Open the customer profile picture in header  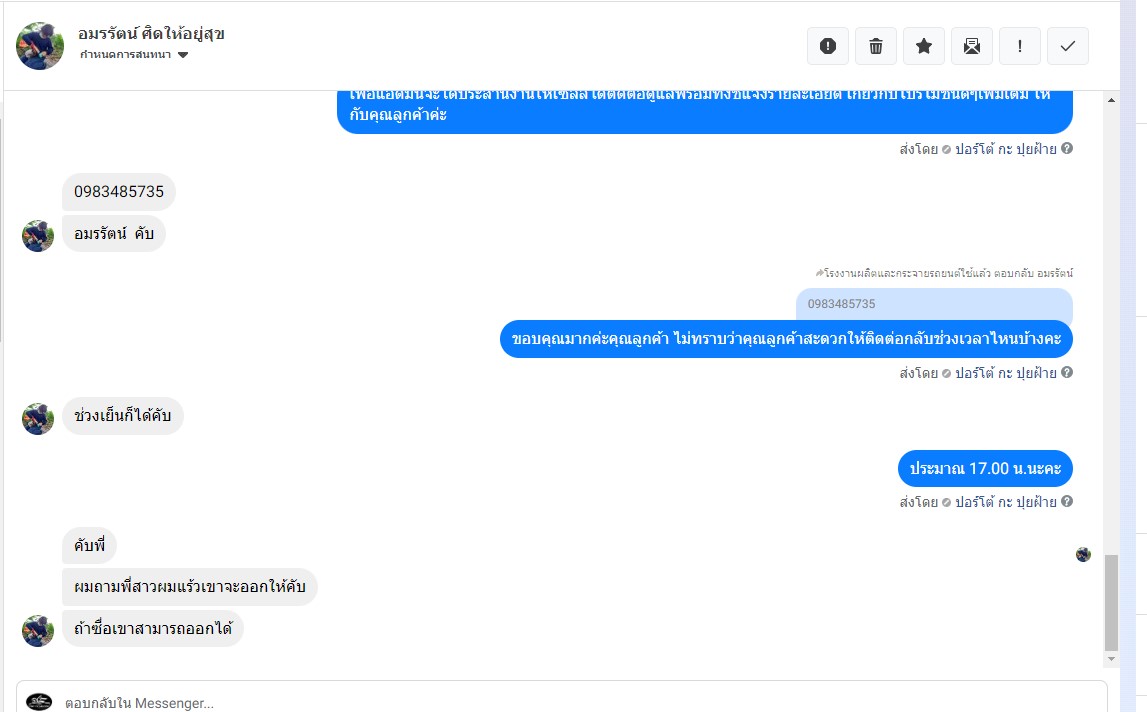click(40, 46)
